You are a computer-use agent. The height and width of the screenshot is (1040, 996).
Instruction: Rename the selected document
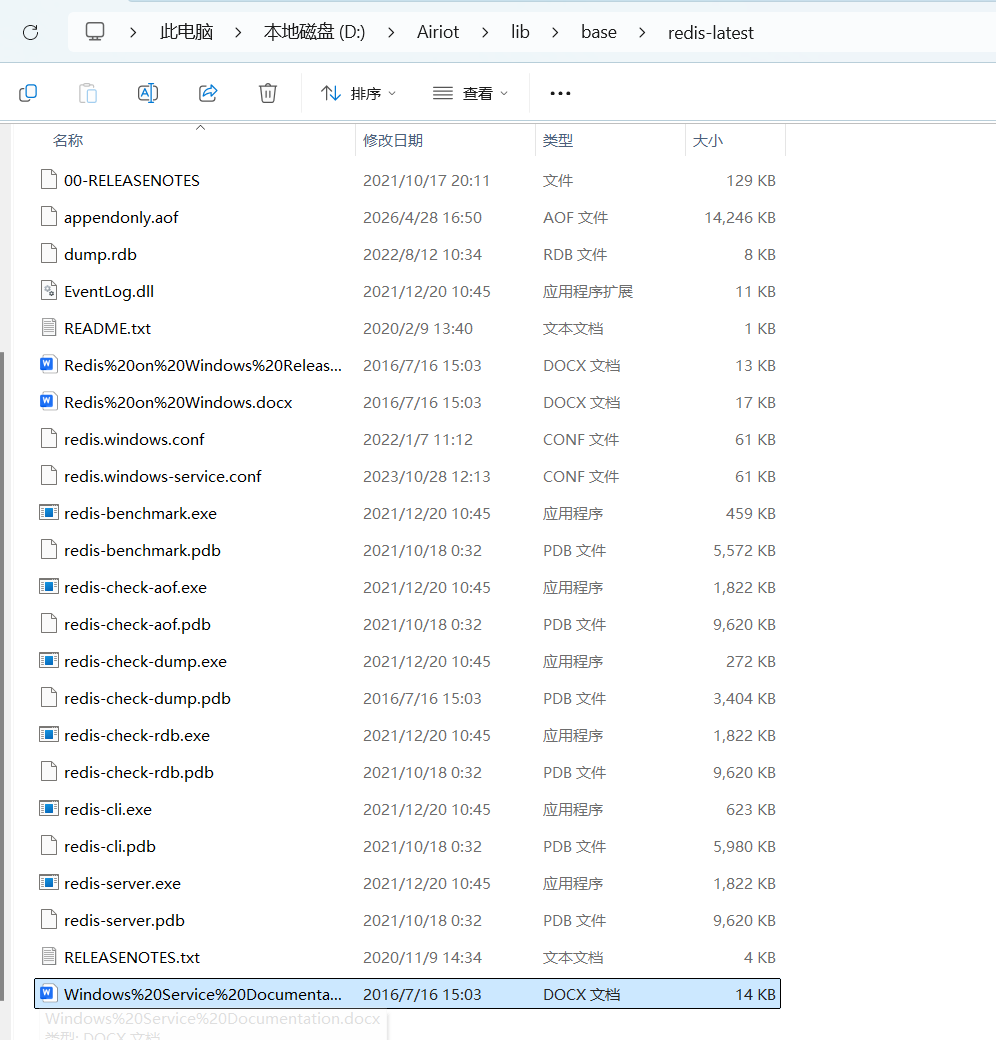pyautogui.click(x=148, y=92)
